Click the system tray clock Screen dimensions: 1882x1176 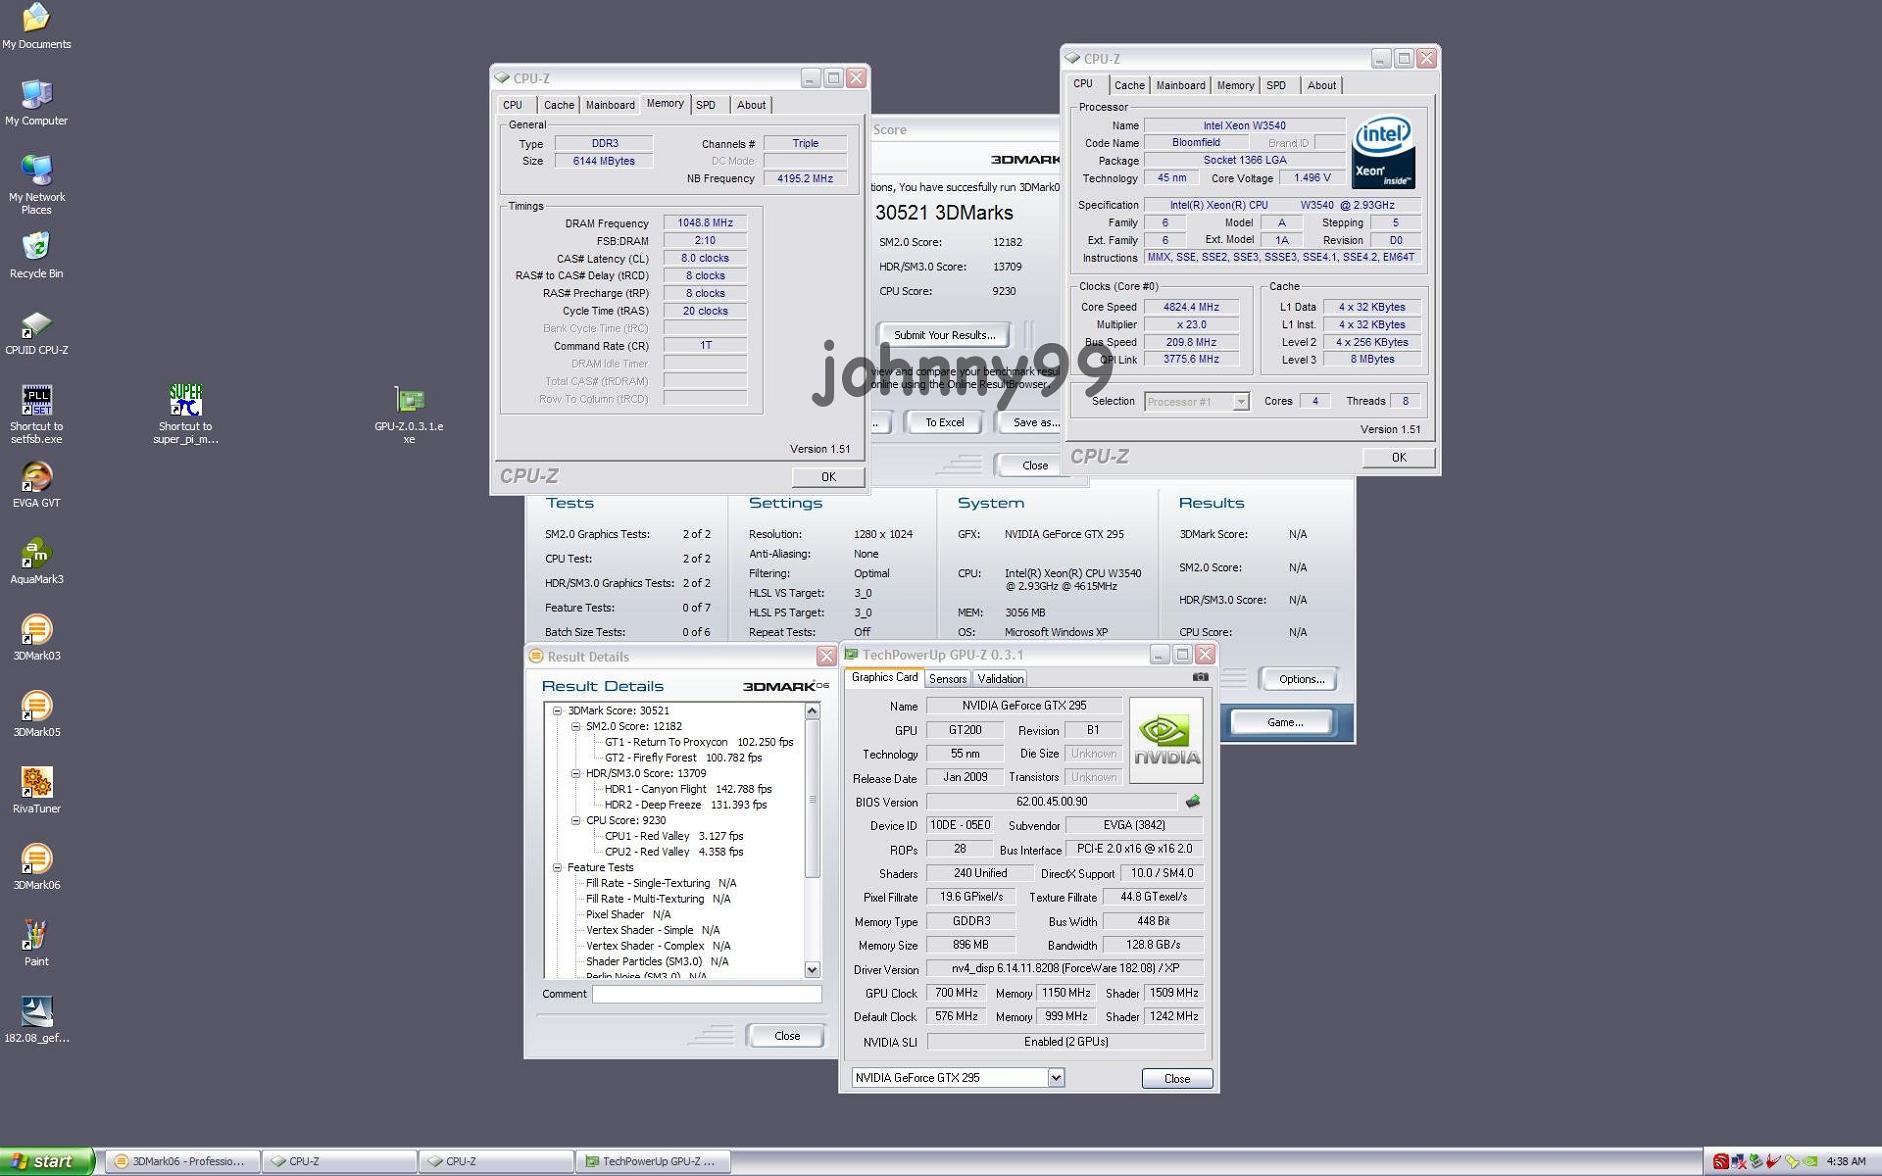point(1846,1161)
